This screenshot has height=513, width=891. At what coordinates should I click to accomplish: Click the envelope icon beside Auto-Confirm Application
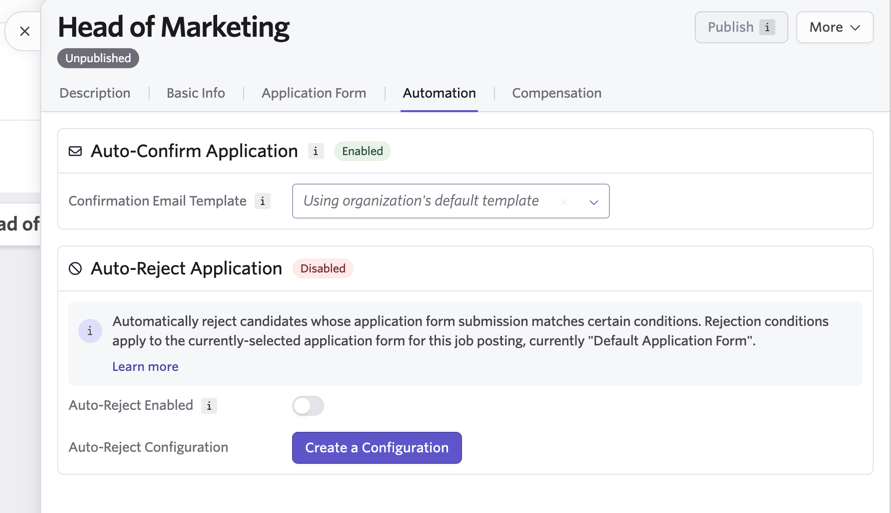[75, 151]
